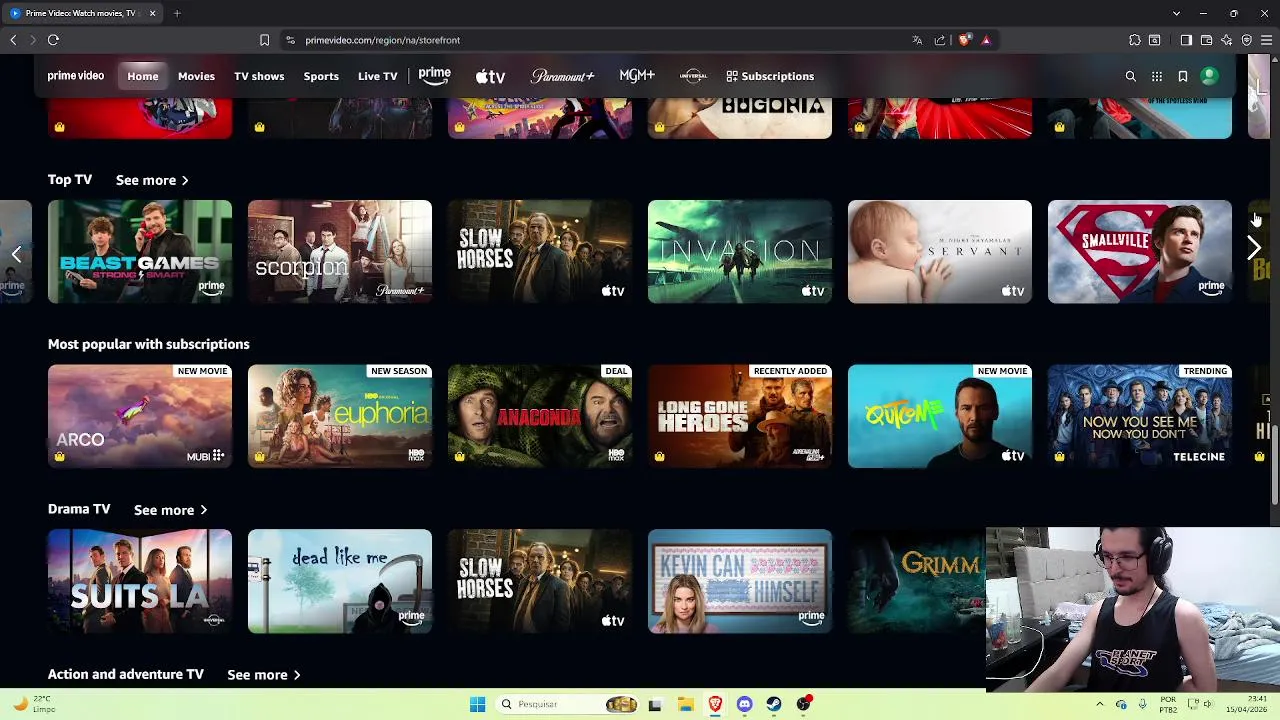Click the share page icon in address bar
This screenshot has height=720, width=1280.
(x=940, y=40)
